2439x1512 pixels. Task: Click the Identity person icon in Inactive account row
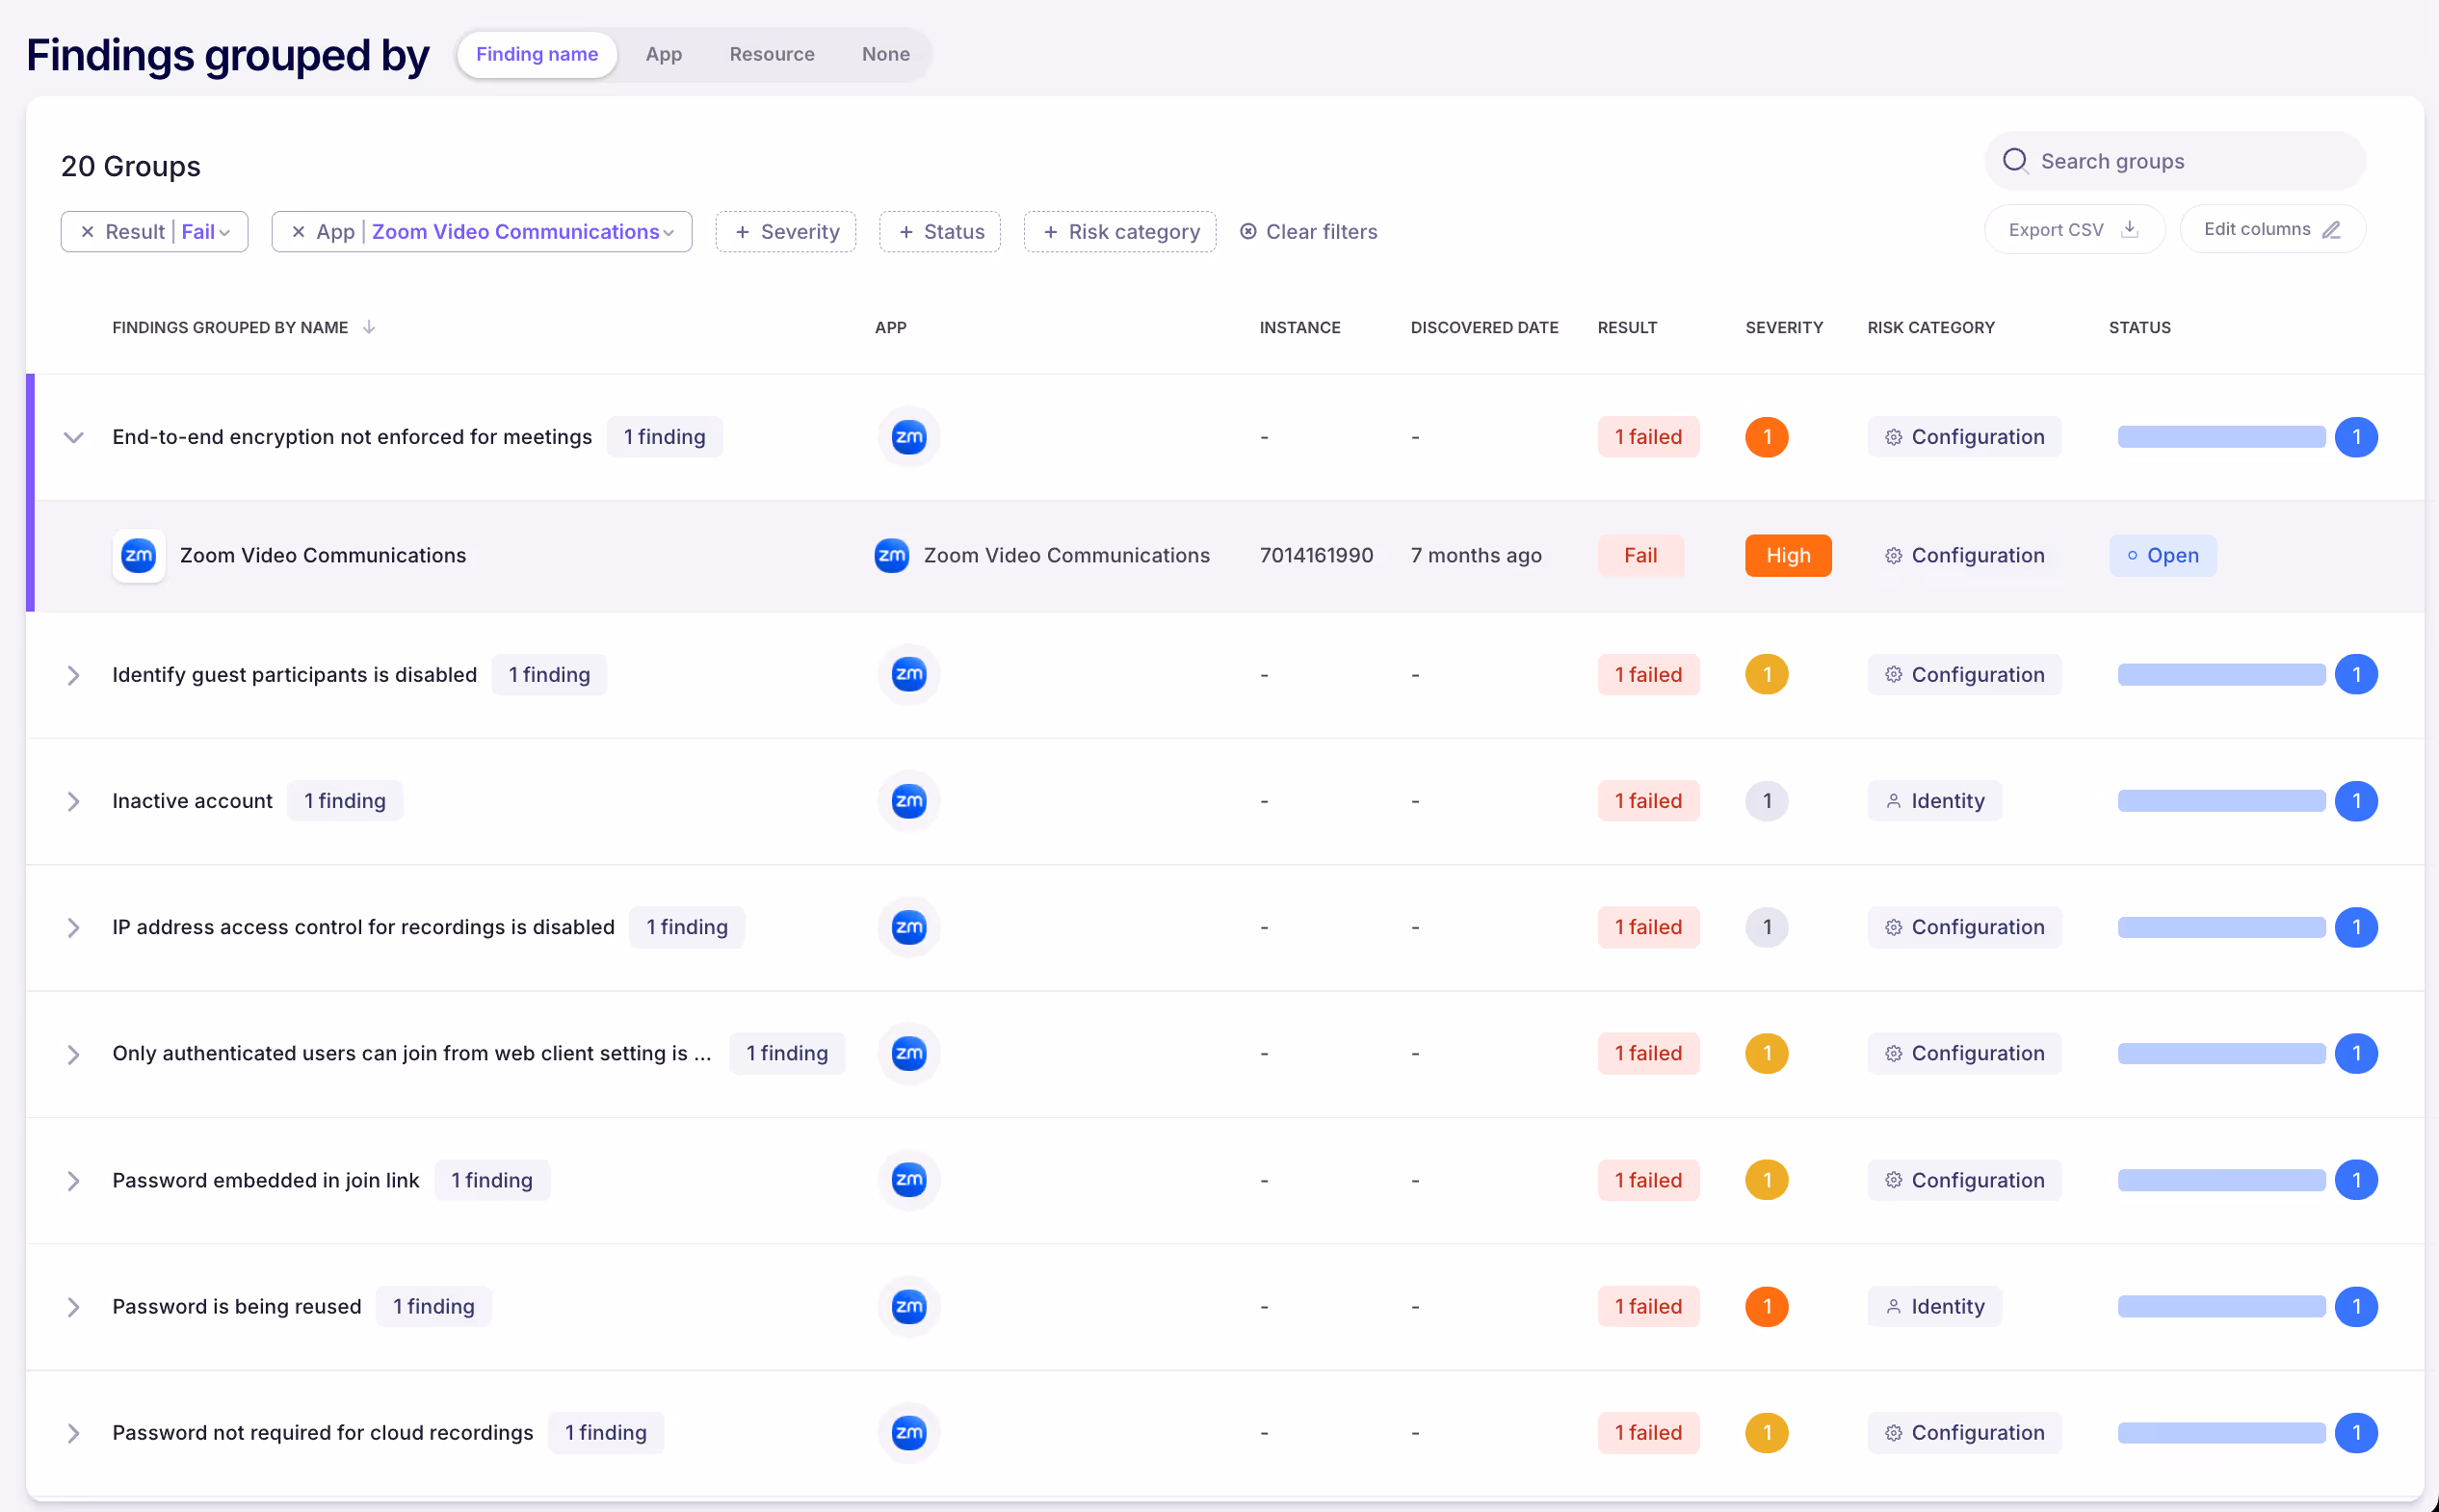1893,801
